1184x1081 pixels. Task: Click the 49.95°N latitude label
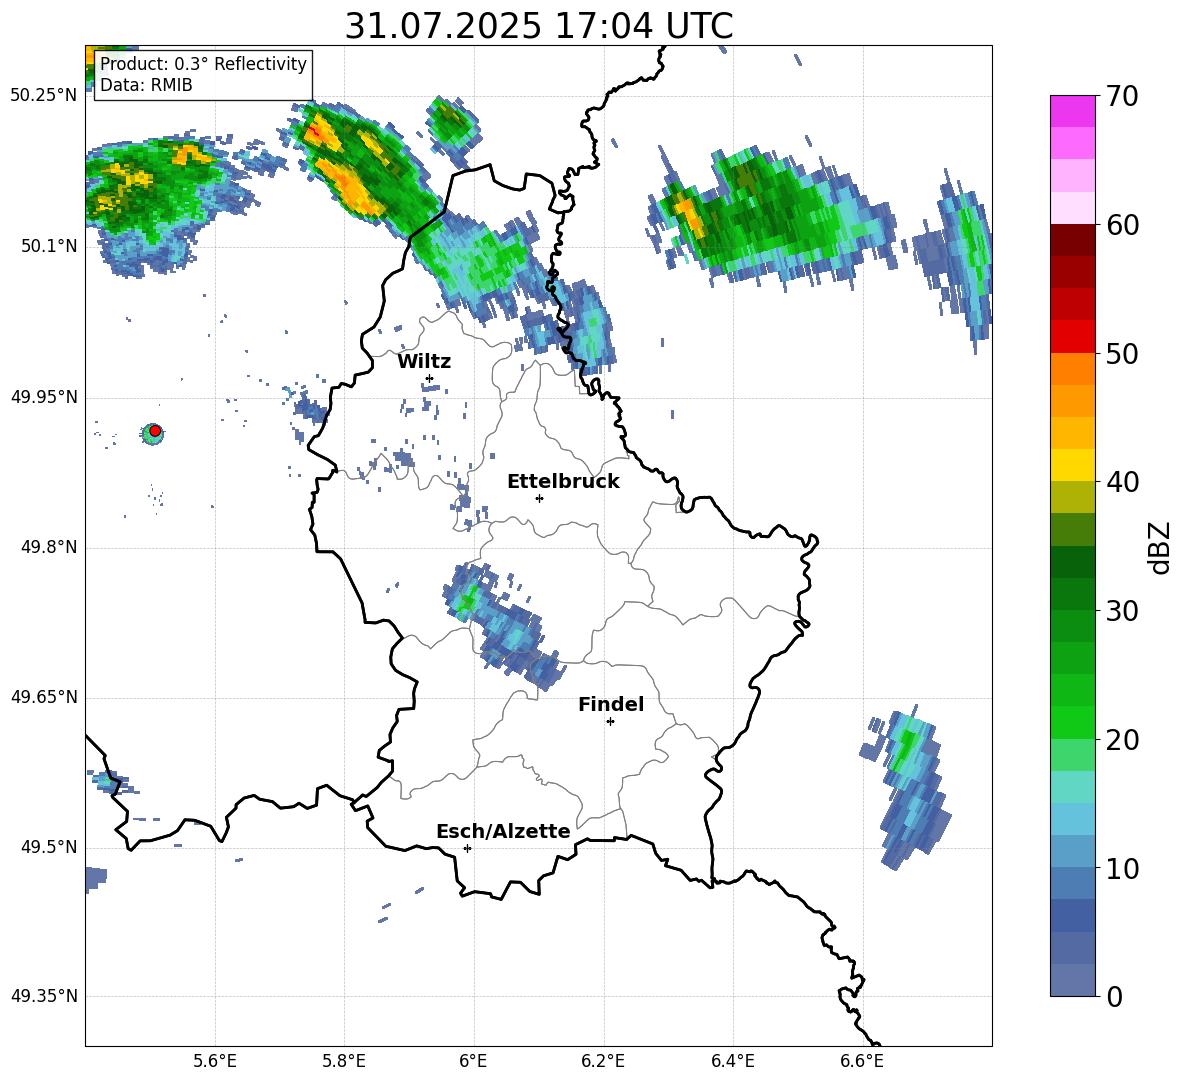pos(44,397)
